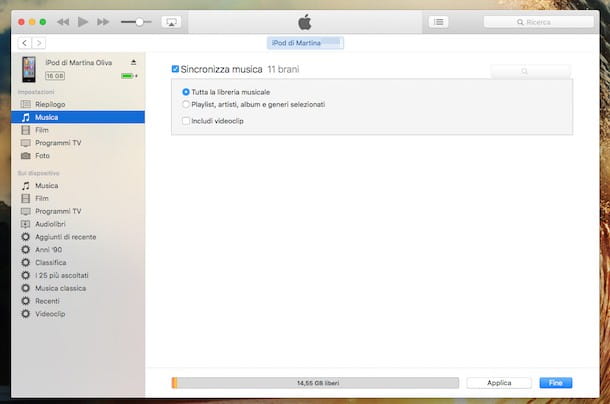The width and height of the screenshot is (610, 404).
Task: Click the play button in the toolbar
Action: pos(82,22)
